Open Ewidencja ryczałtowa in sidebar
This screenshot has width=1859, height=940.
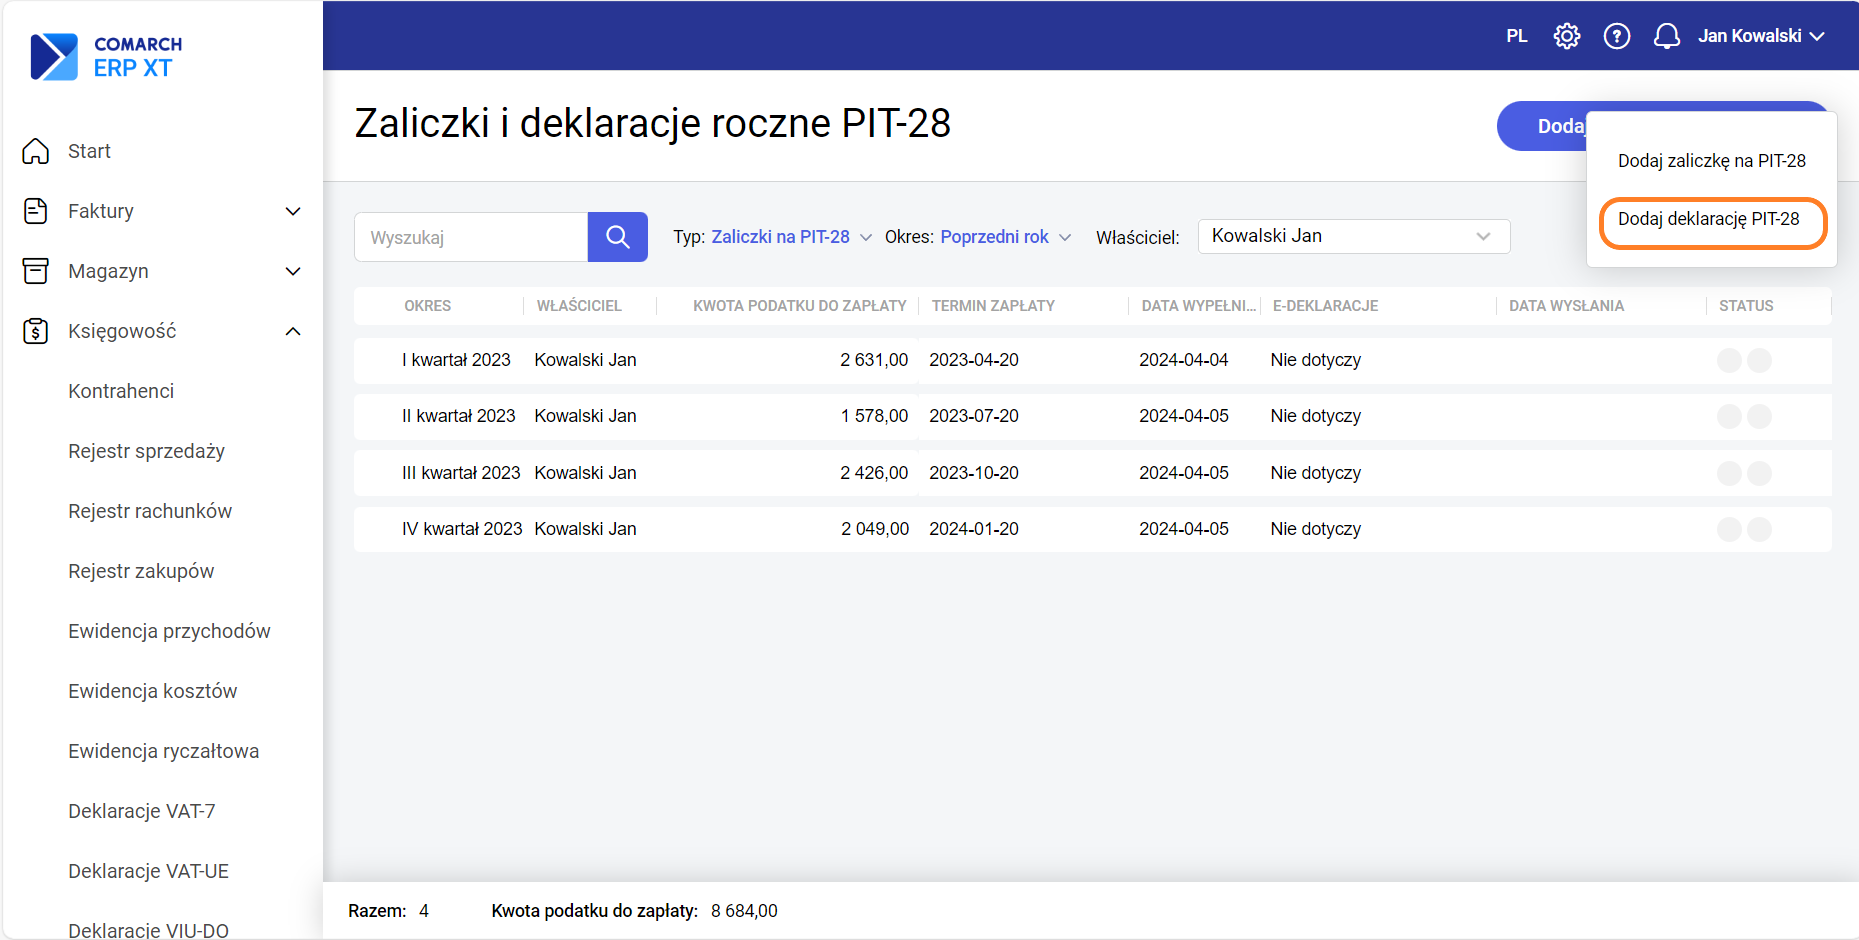click(163, 751)
